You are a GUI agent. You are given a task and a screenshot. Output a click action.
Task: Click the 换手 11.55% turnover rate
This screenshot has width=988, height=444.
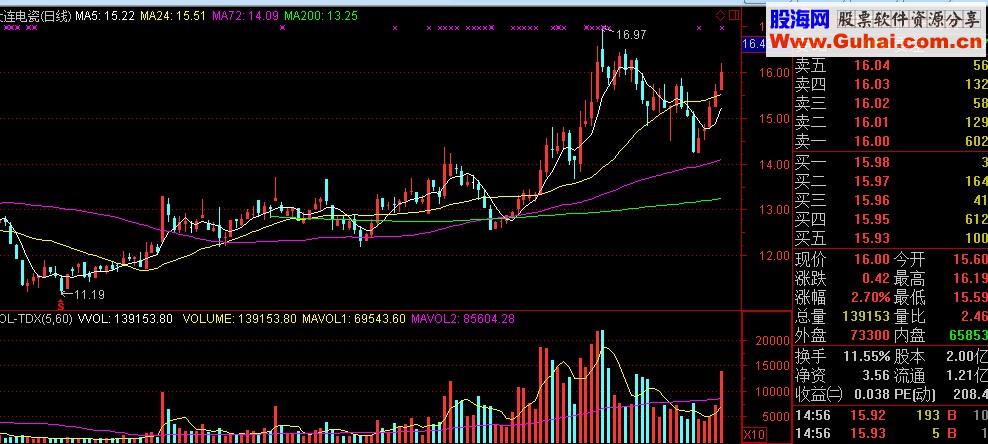[x=867, y=356]
